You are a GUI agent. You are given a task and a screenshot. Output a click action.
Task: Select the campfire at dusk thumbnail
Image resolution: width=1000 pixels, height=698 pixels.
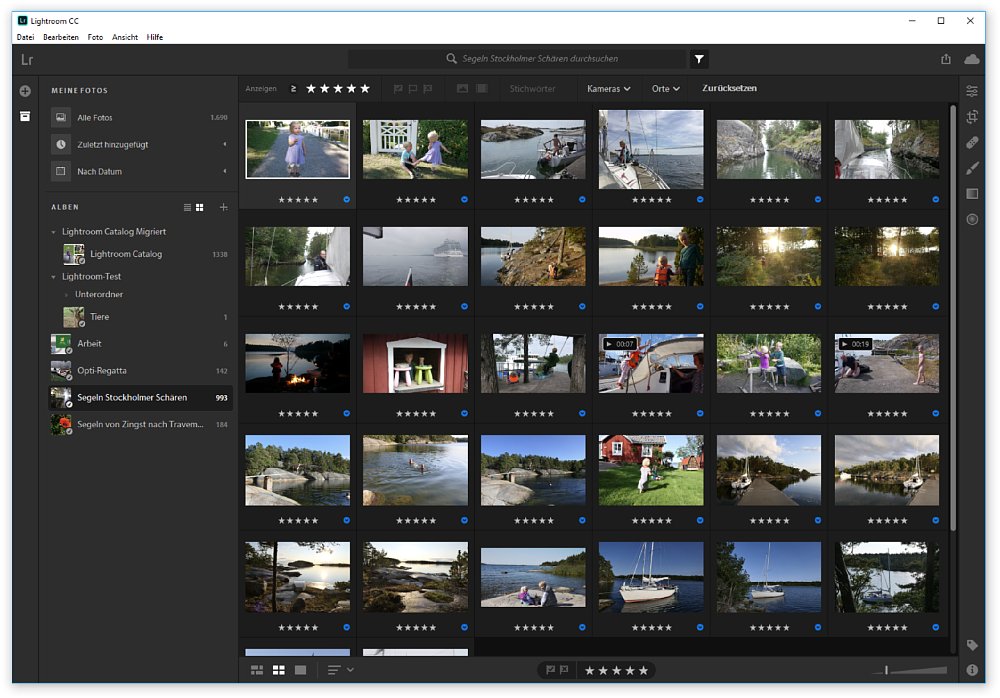(297, 363)
